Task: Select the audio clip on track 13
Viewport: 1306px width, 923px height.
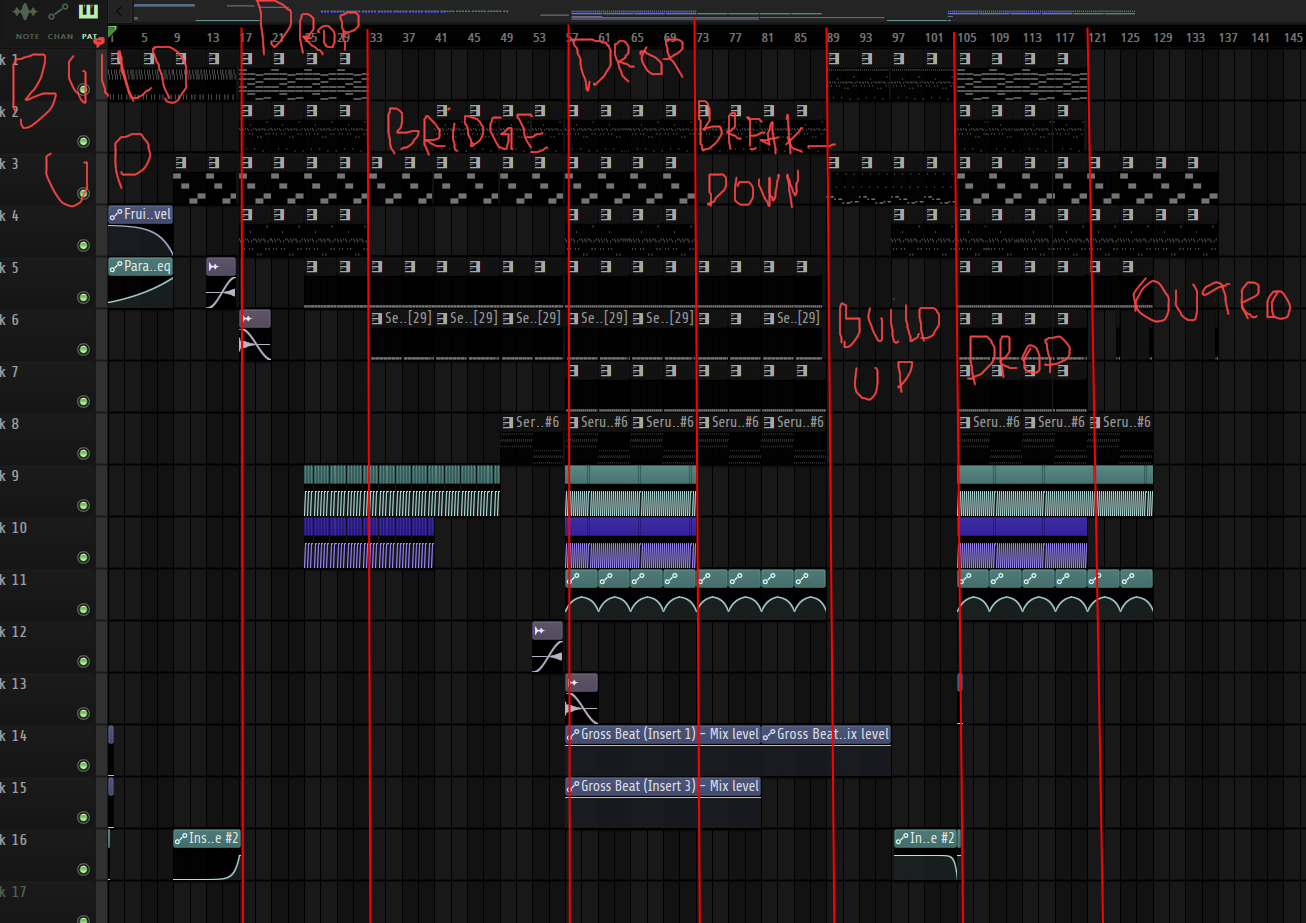Action: 581,700
